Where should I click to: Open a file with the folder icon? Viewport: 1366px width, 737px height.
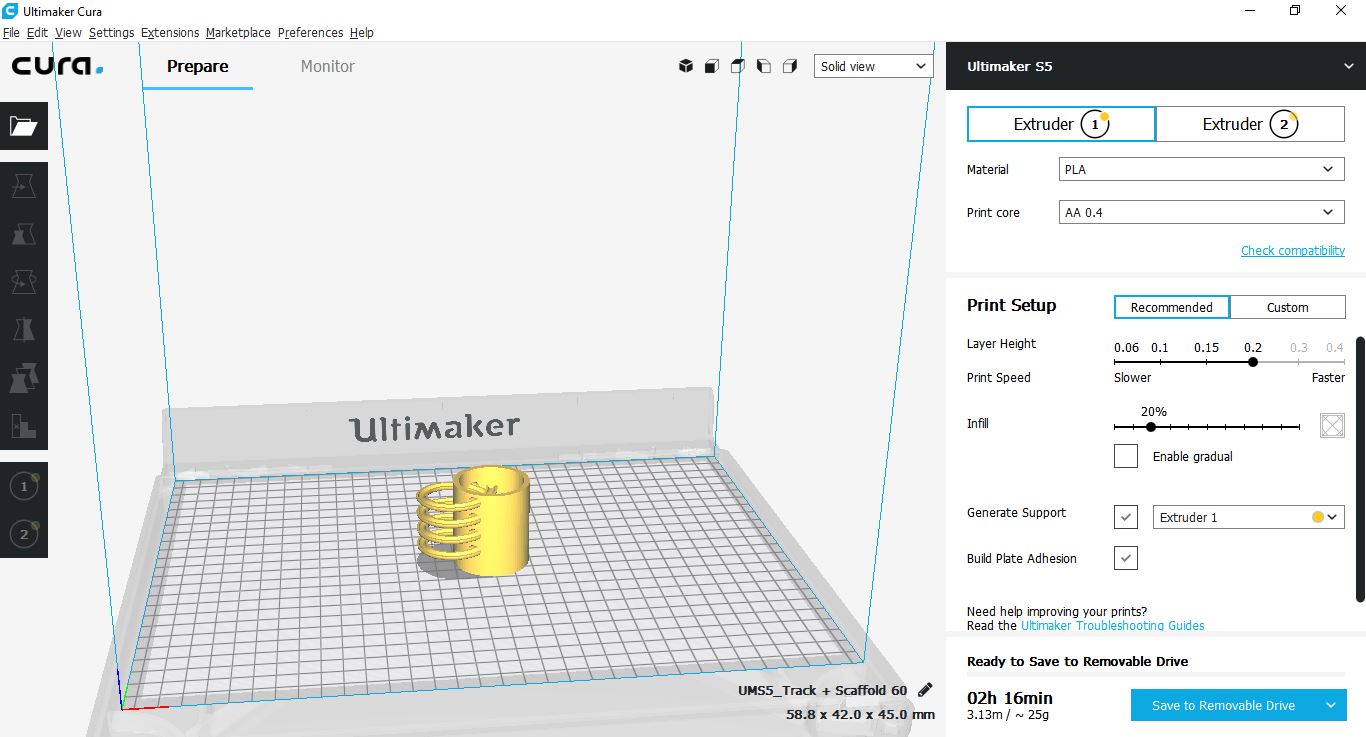pos(24,126)
